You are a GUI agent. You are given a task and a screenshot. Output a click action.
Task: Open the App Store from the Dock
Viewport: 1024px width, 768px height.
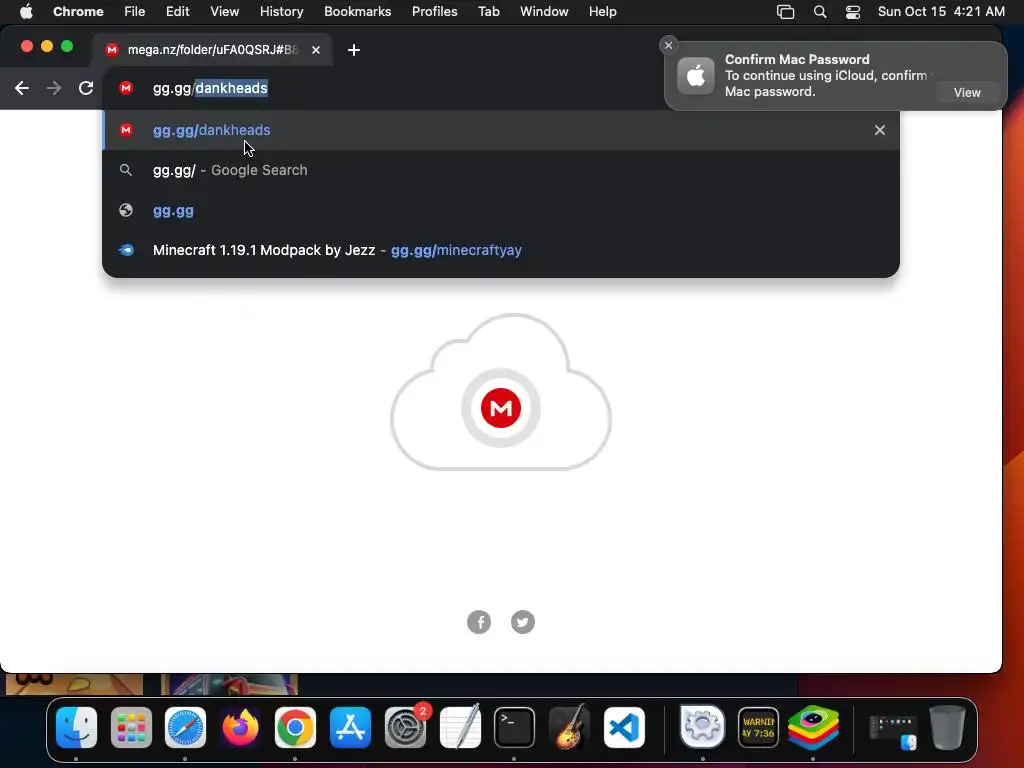pyautogui.click(x=350, y=728)
